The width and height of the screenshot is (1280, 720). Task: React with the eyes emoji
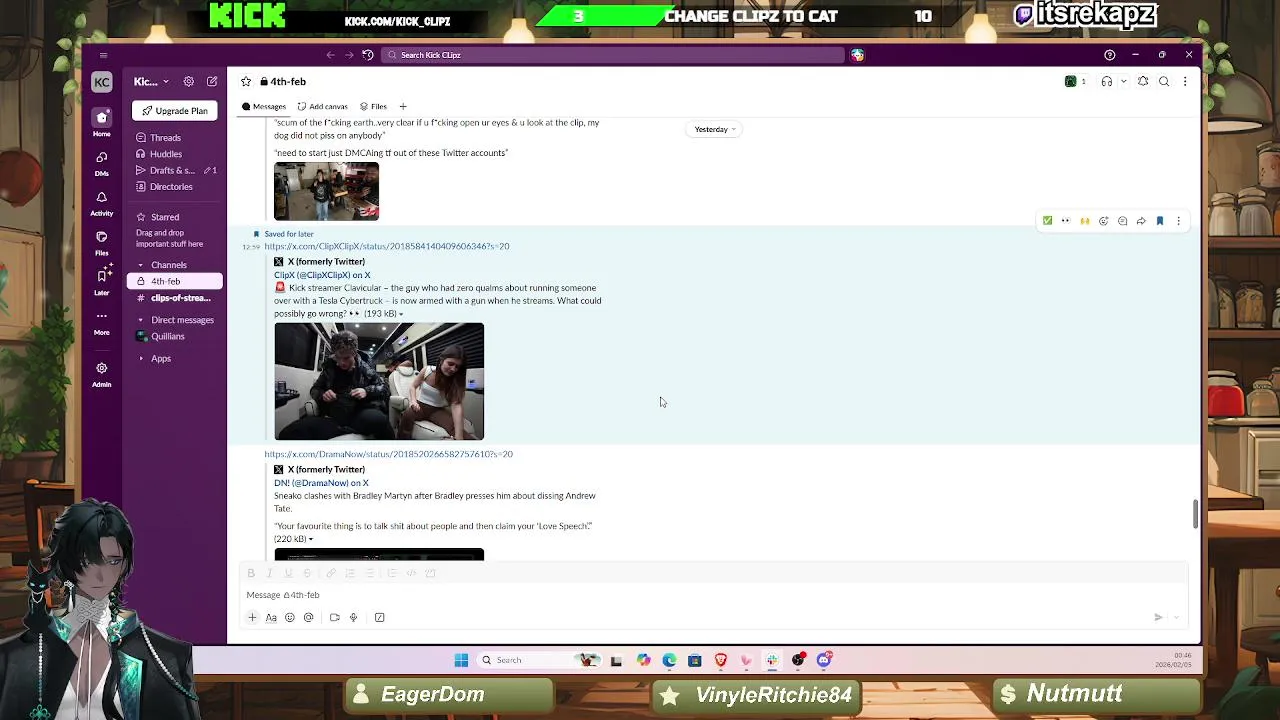click(1066, 221)
